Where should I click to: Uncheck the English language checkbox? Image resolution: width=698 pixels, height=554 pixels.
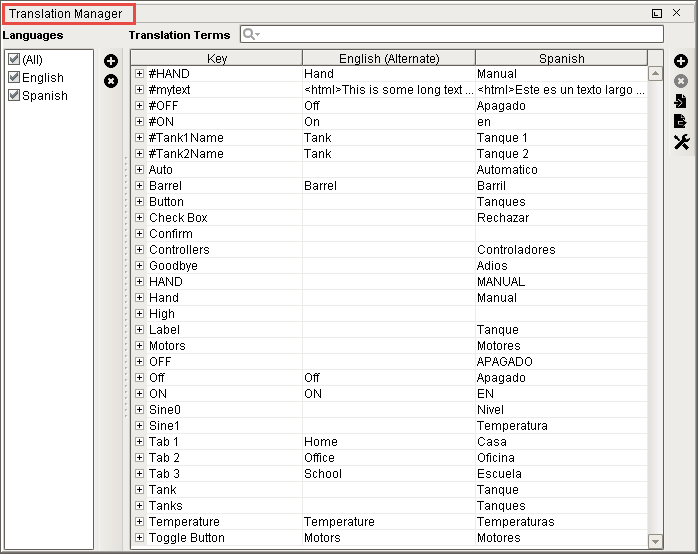(14, 77)
